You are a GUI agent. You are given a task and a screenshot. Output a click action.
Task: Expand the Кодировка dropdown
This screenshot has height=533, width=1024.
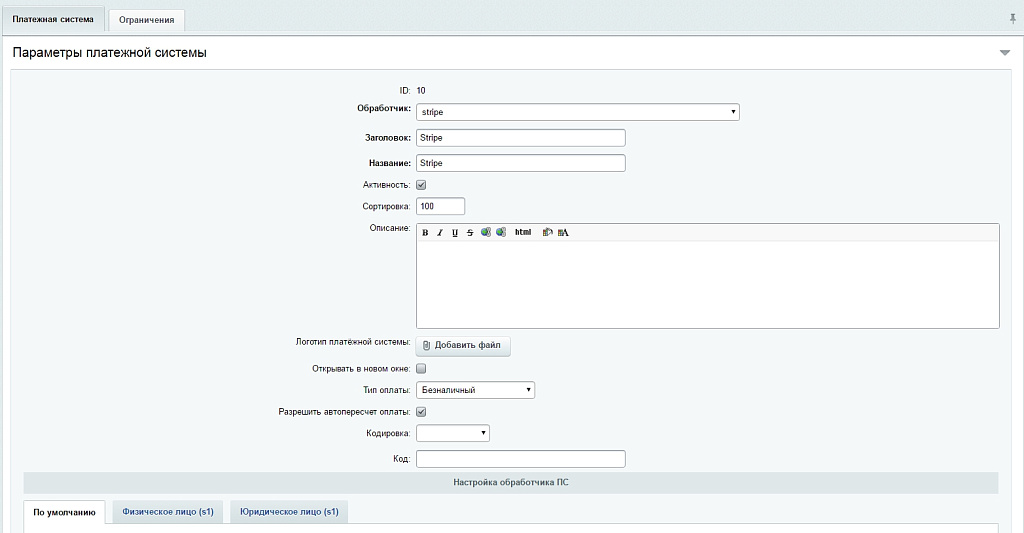pyautogui.click(x=453, y=433)
